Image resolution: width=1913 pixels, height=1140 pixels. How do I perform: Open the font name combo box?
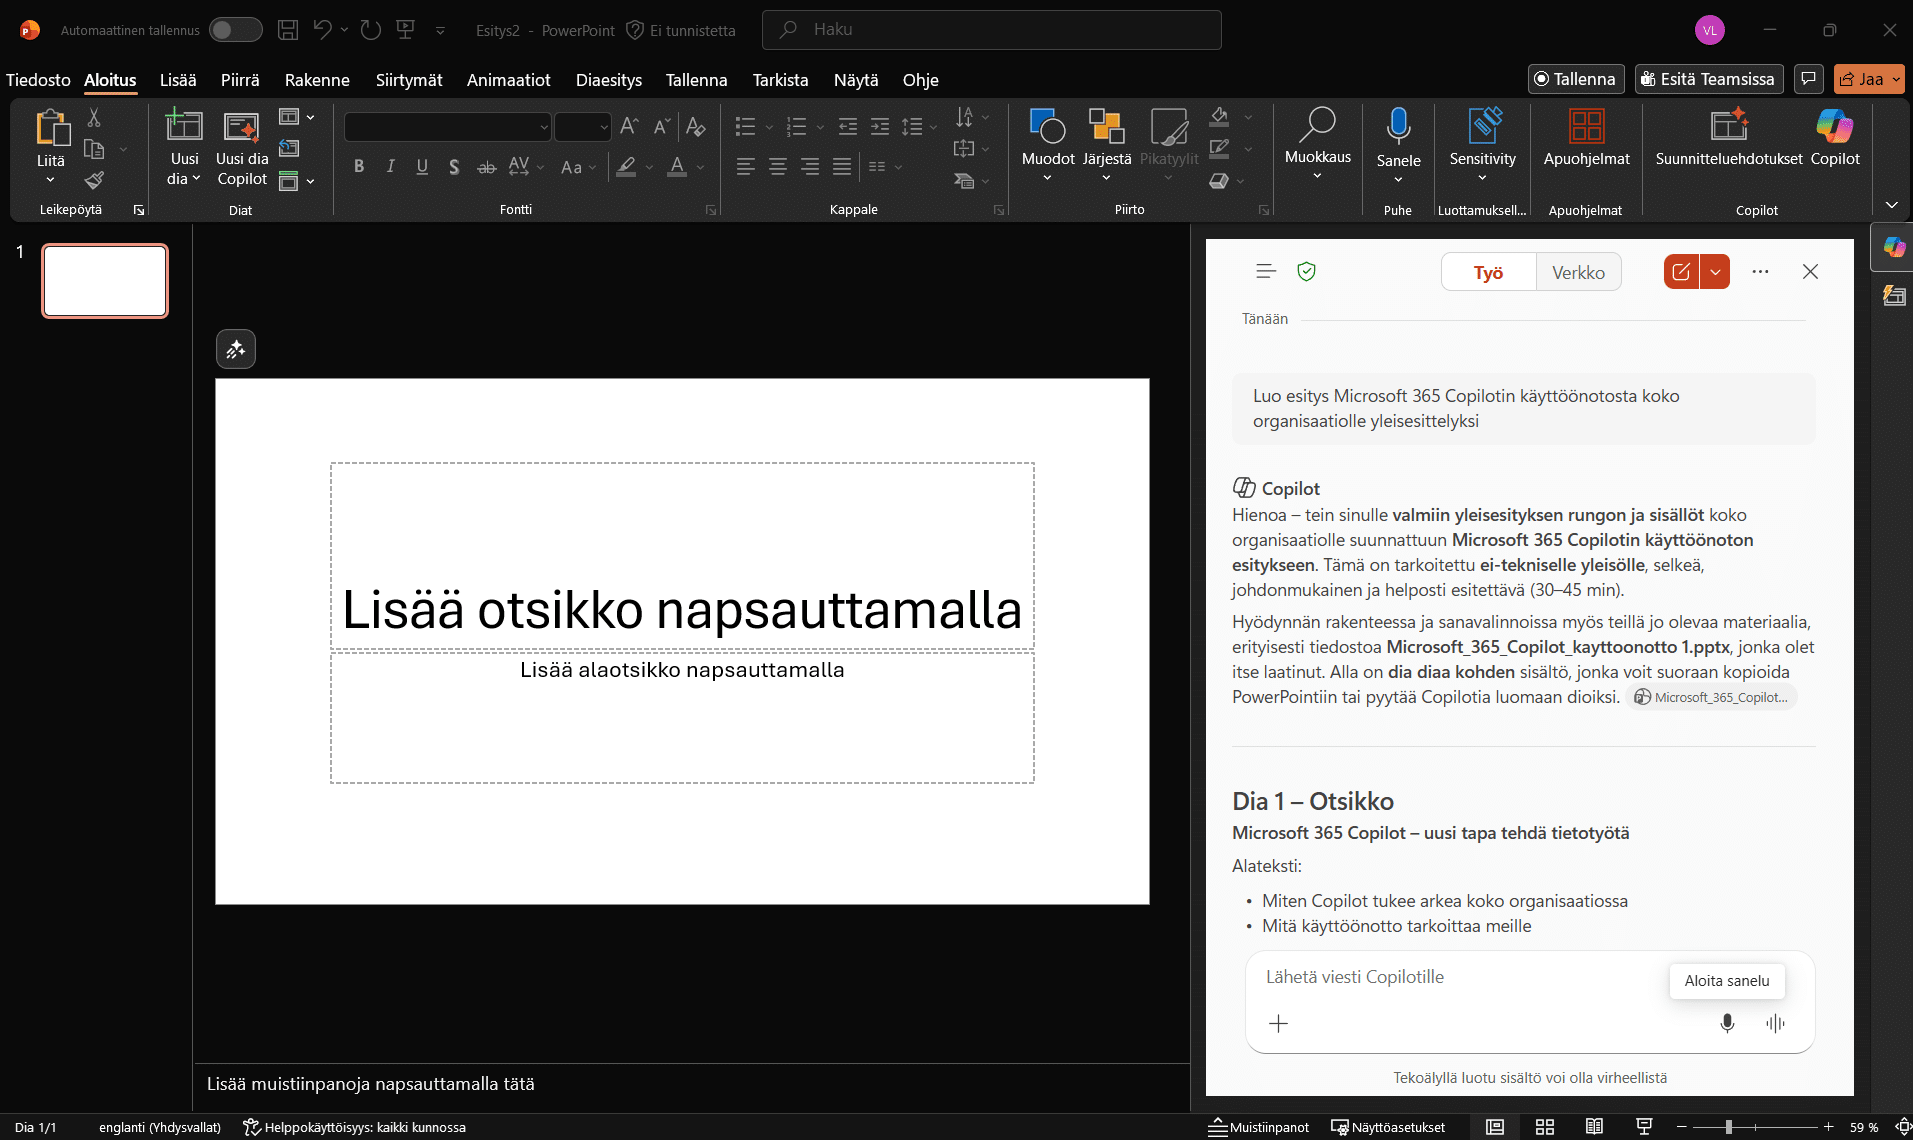click(x=447, y=127)
